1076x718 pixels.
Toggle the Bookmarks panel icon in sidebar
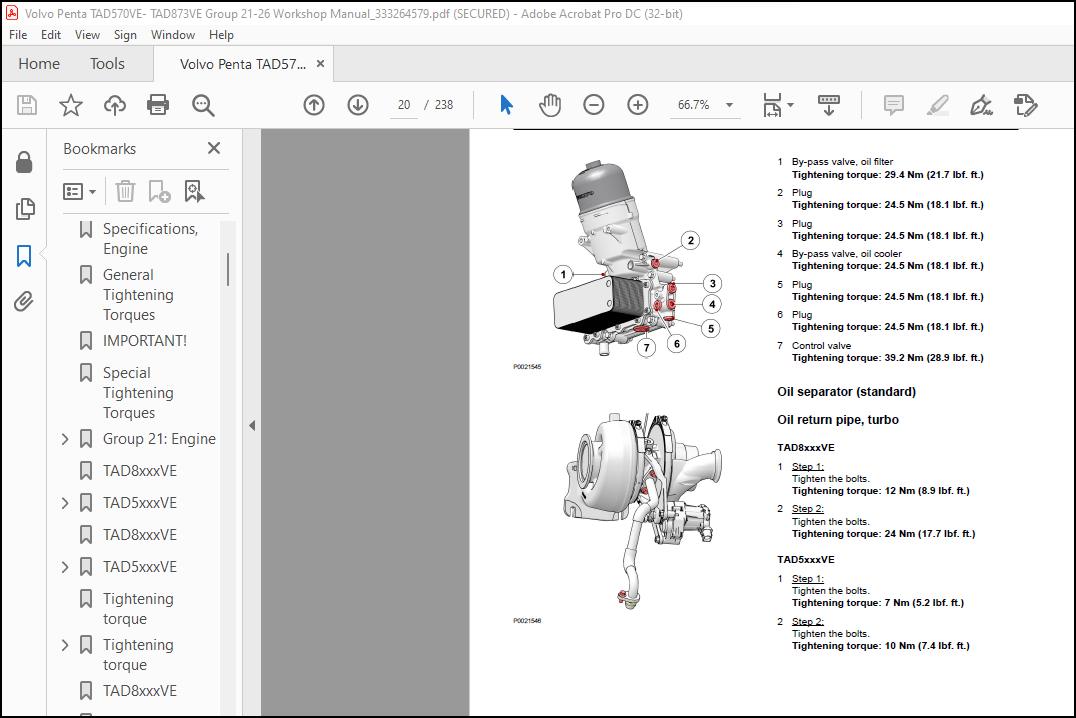click(24, 255)
